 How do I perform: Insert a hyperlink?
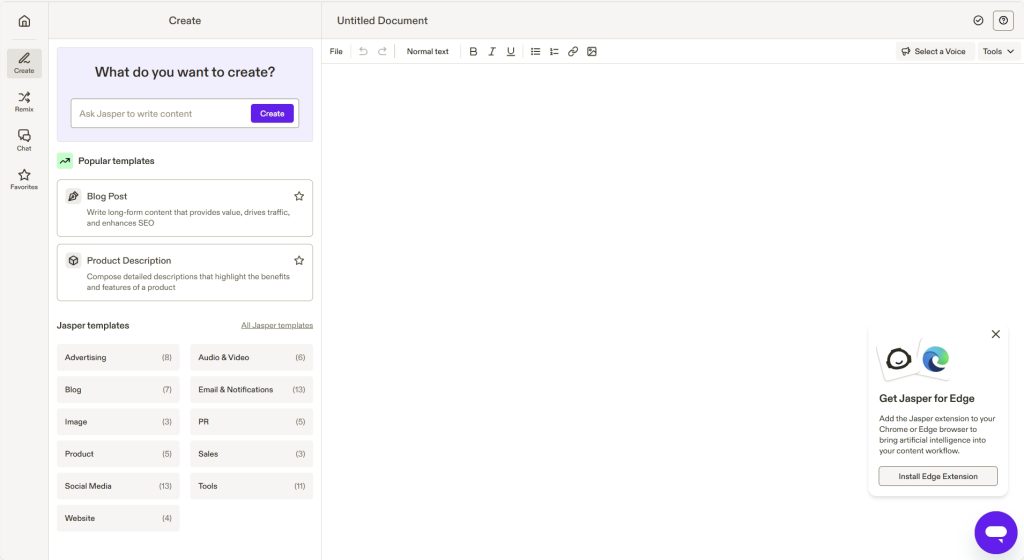click(573, 52)
